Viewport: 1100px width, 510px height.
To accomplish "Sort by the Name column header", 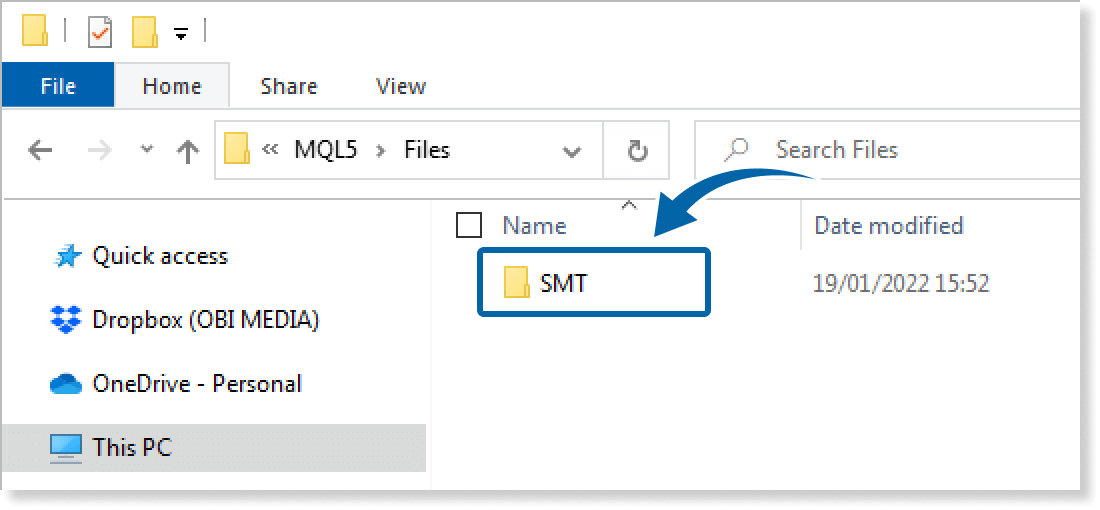I will [534, 225].
